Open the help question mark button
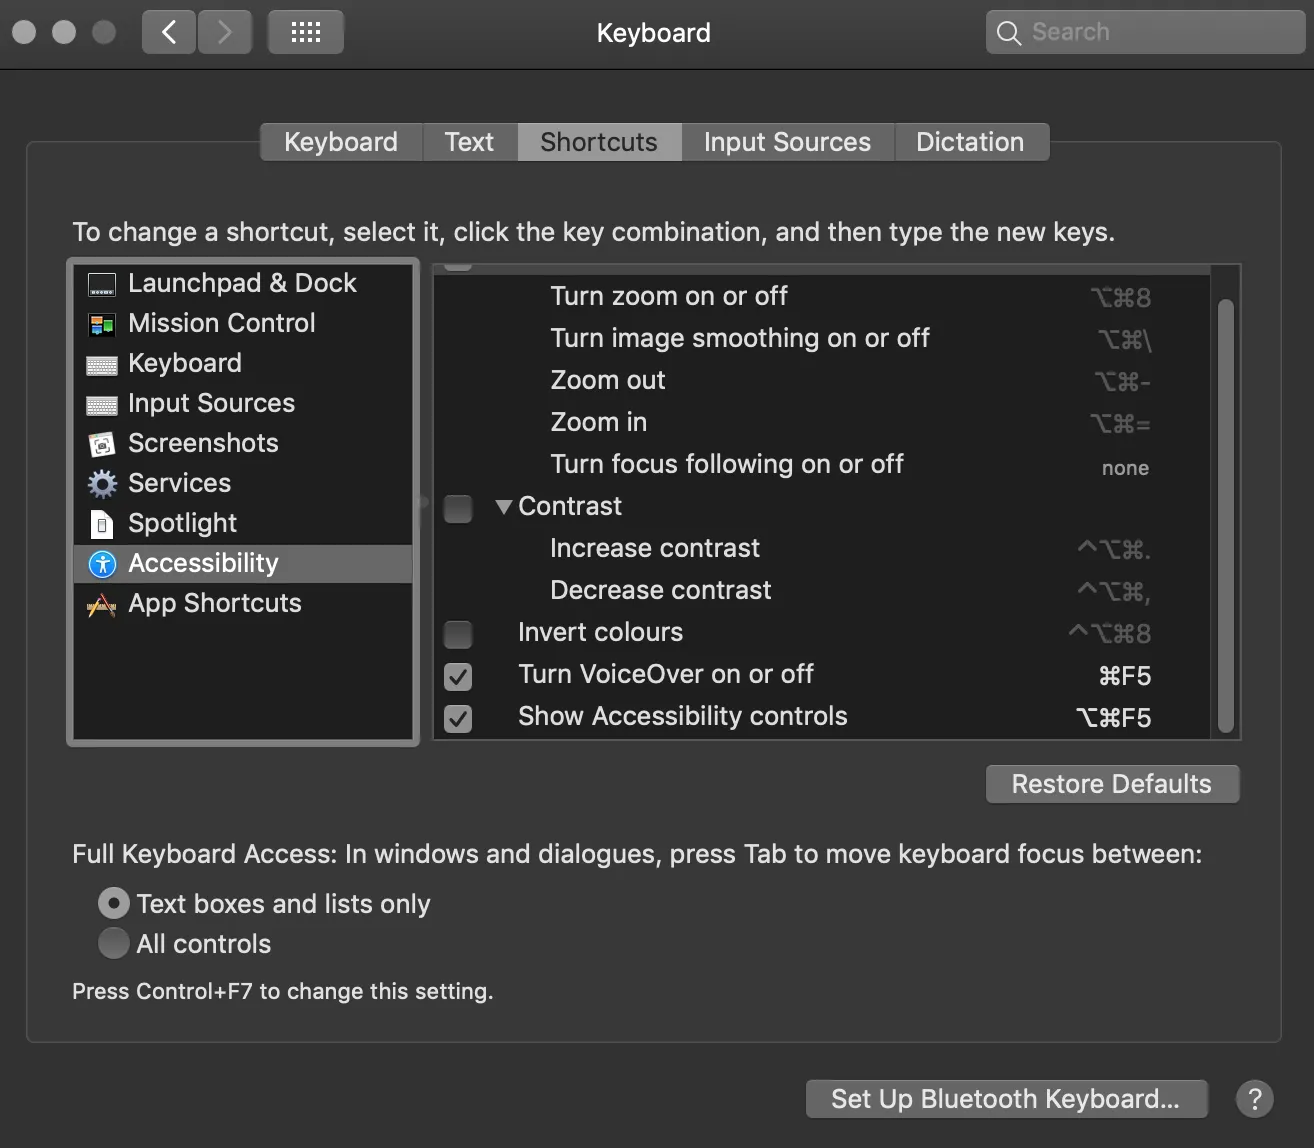The height and width of the screenshot is (1148, 1314). click(1254, 1099)
